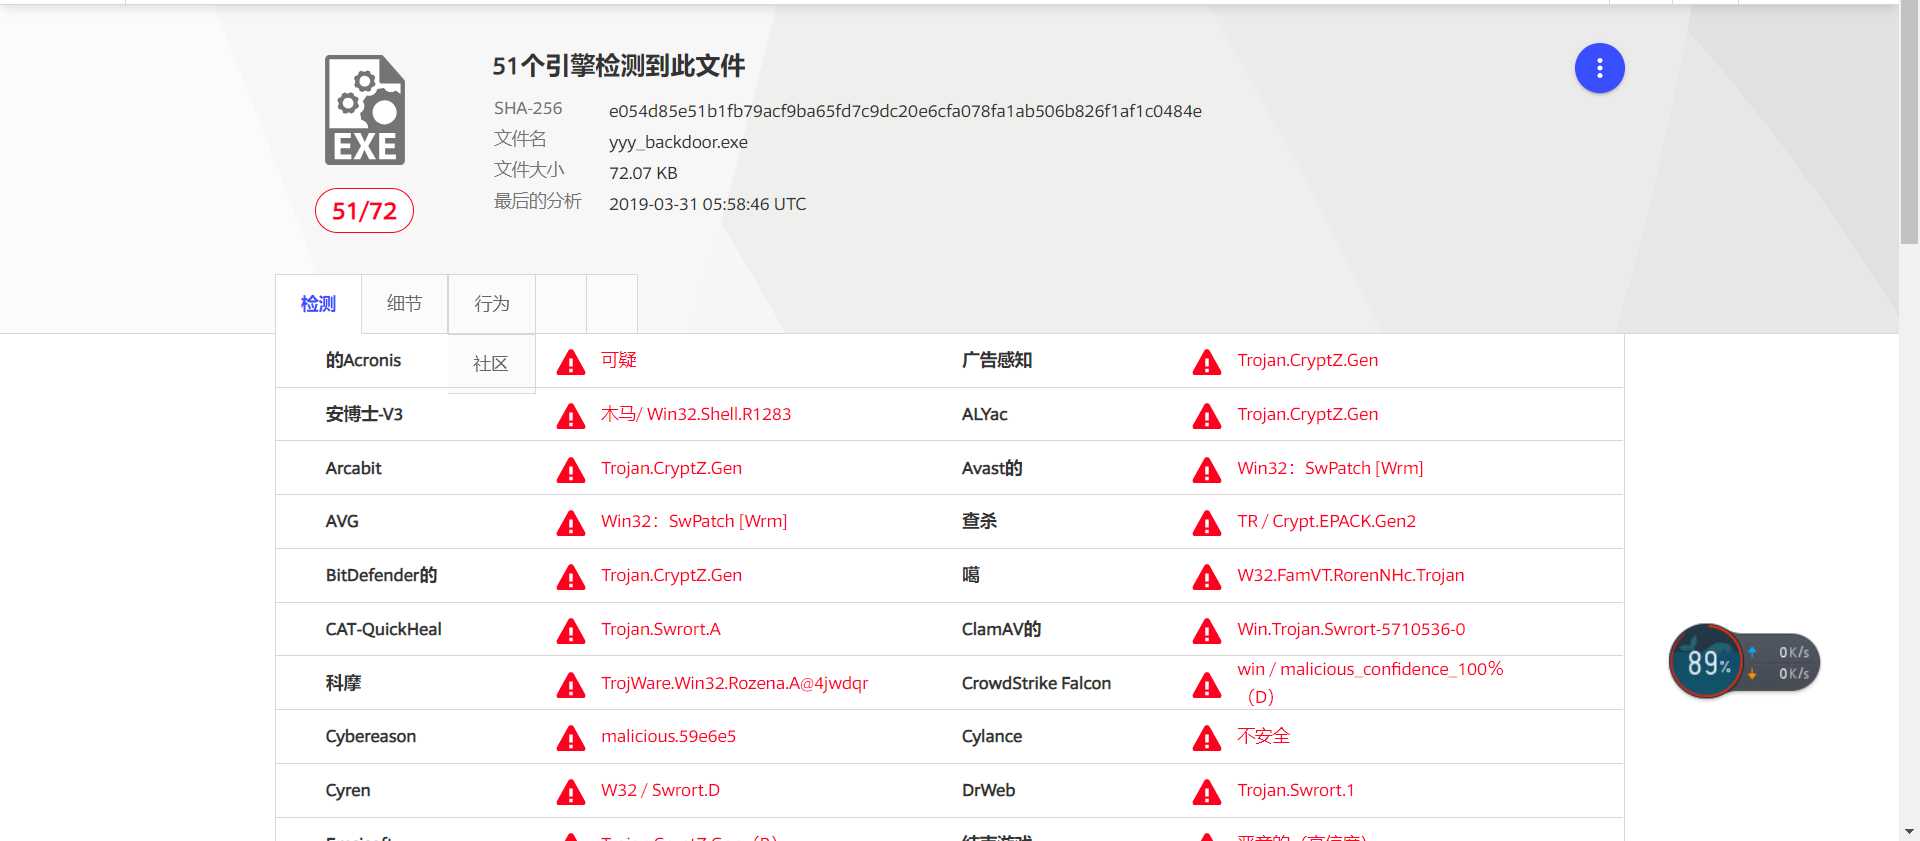Click the result malicious.59e6e5
This screenshot has width=1920, height=841.
pos(668,736)
